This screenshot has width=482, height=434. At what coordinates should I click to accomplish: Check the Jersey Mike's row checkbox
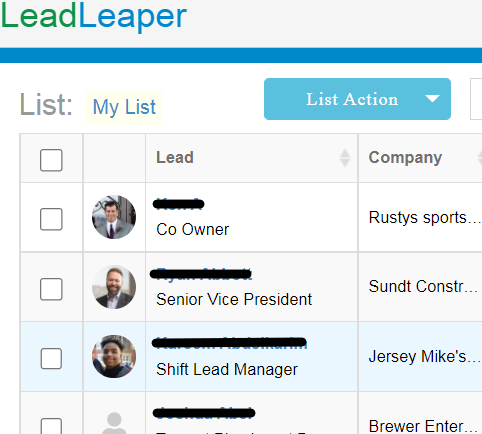pos(51,359)
